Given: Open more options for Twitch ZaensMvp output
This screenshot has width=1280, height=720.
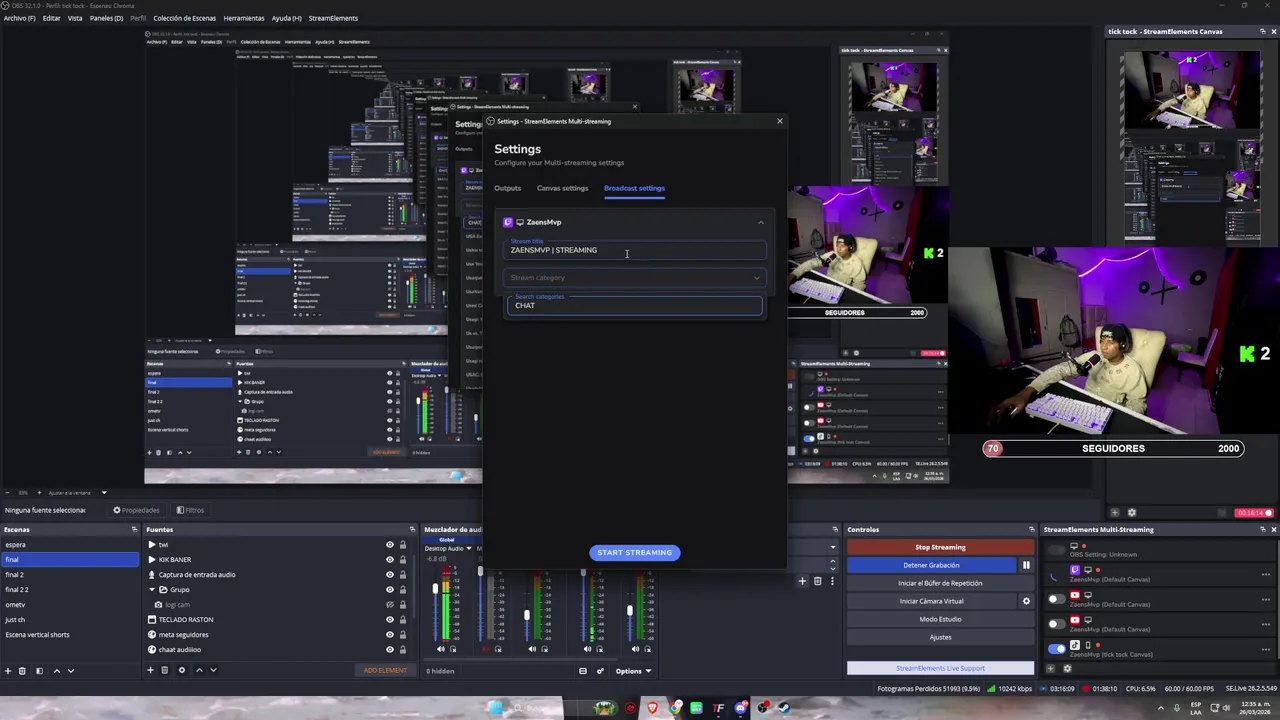Looking at the screenshot, I should pyautogui.click(x=1266, y=574).
